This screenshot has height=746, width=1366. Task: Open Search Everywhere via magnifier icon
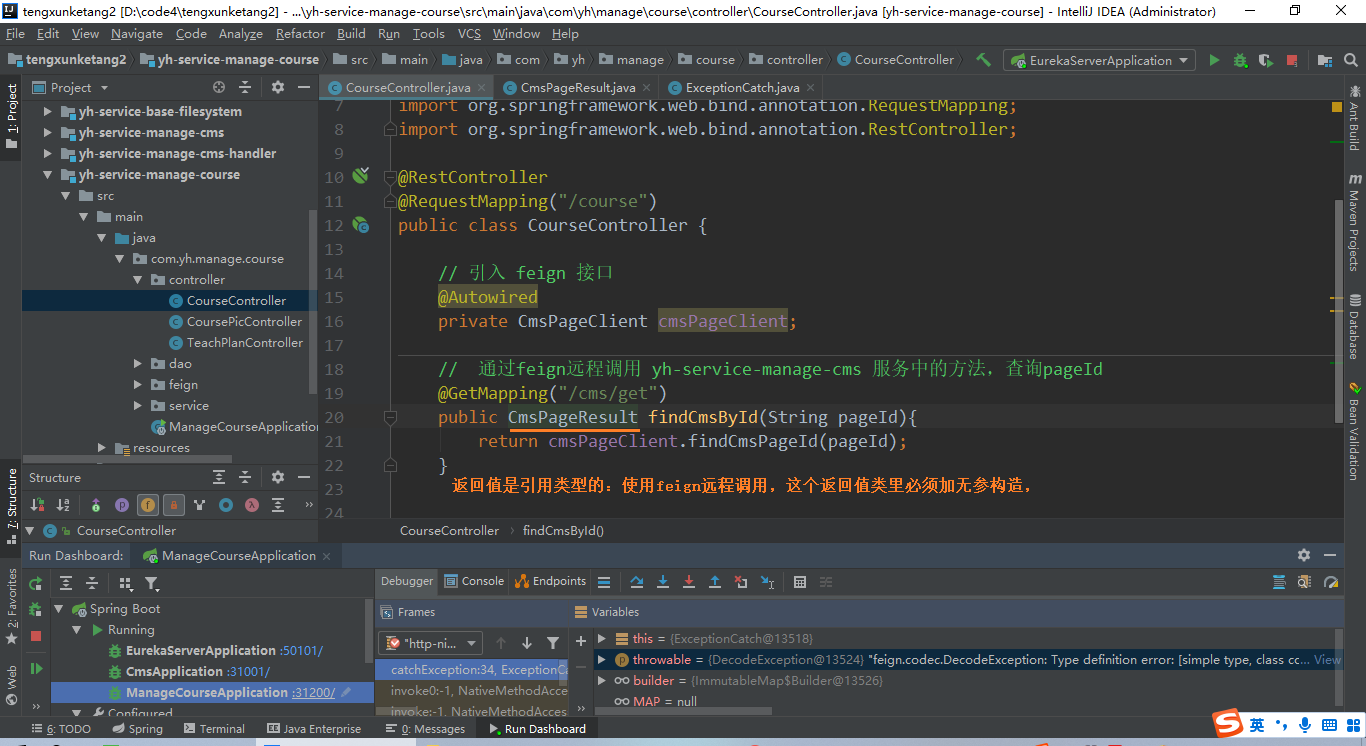click(1352, 60)
